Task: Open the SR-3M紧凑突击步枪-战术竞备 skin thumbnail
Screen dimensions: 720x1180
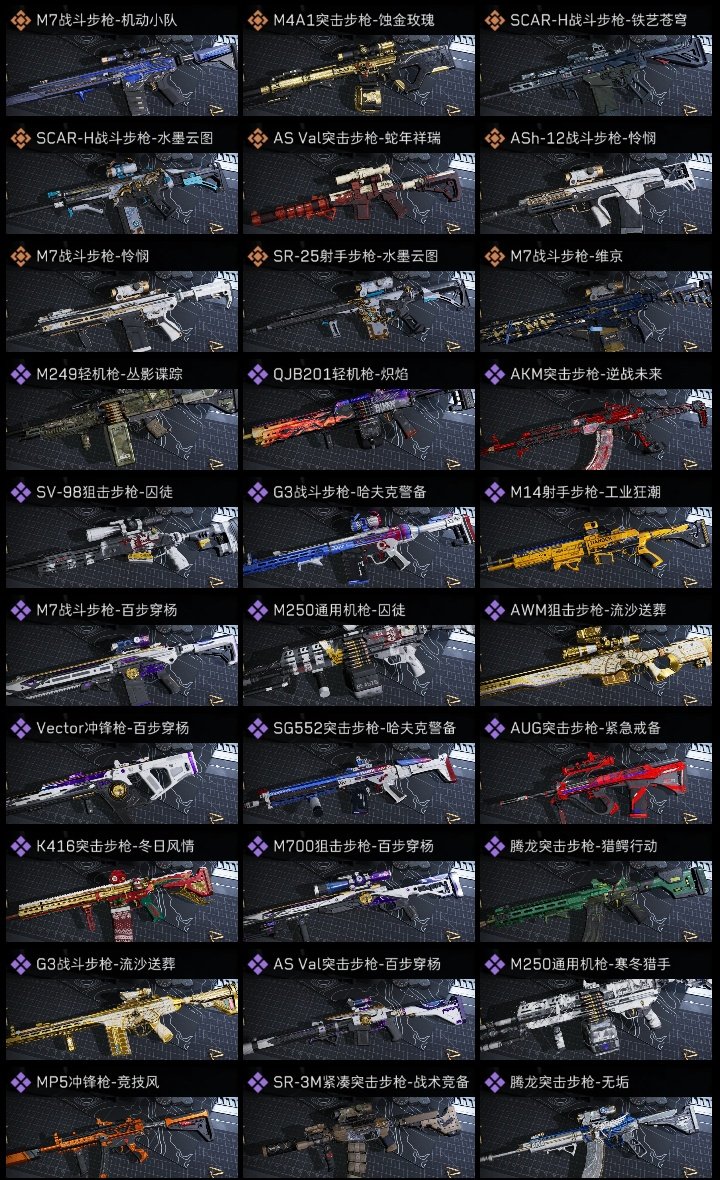Action: (359, 1137)
